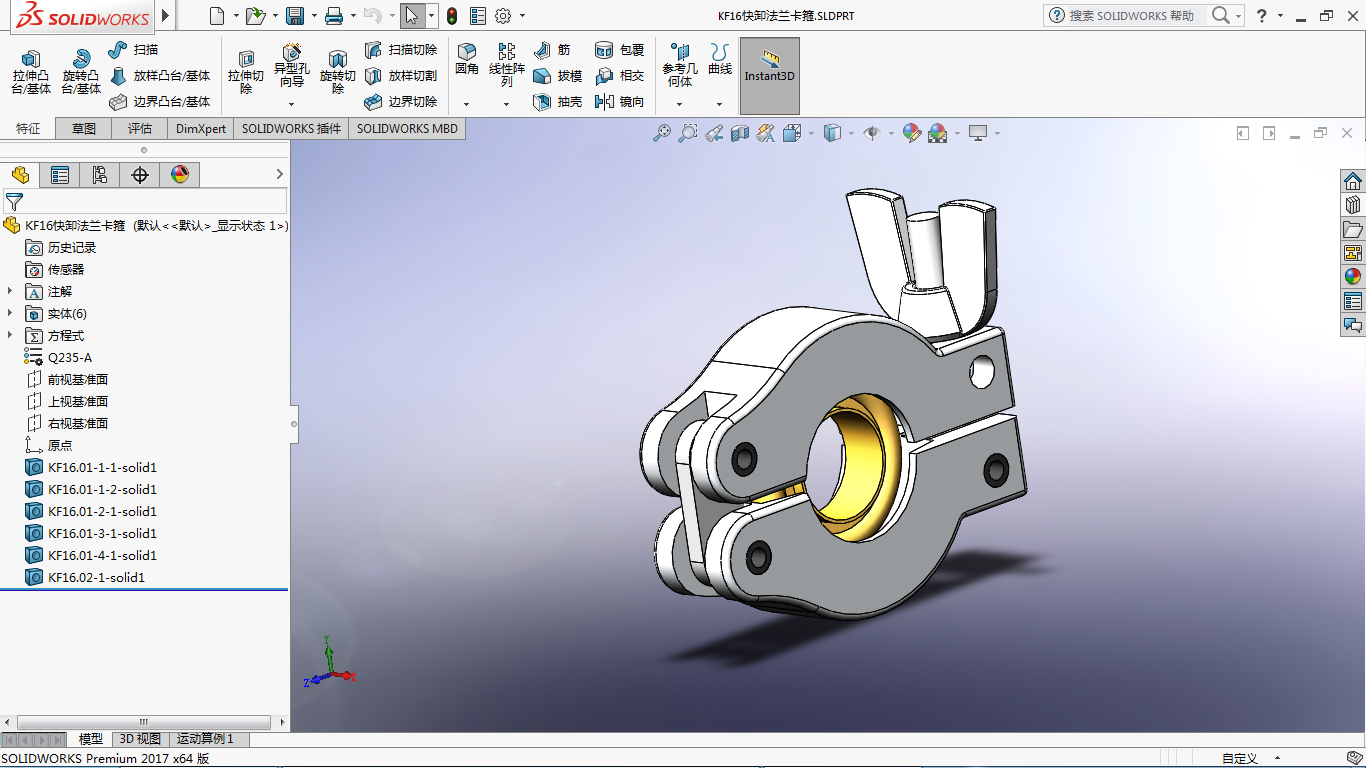Switch to the 草图 sketch tab

coord(84,128)
